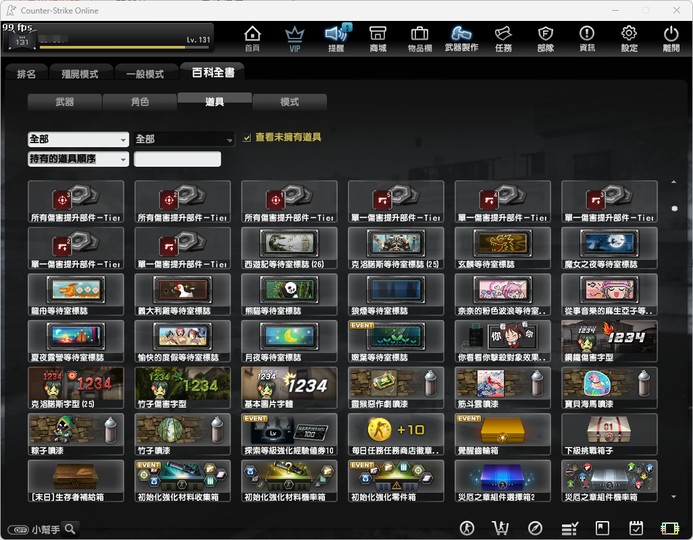Click the 離開 exit power button
Image resolution: width=693 pixels, height=540 pixels.
[x=671, y=38]
